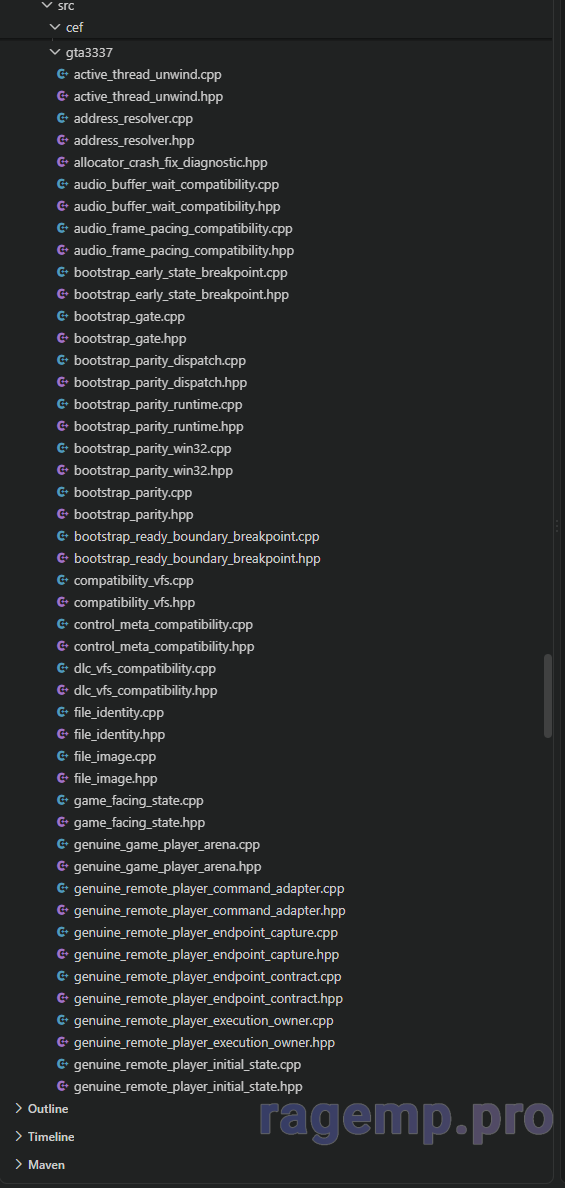
Task: Collapse the cef folder chevron
Action: point(55,27)
